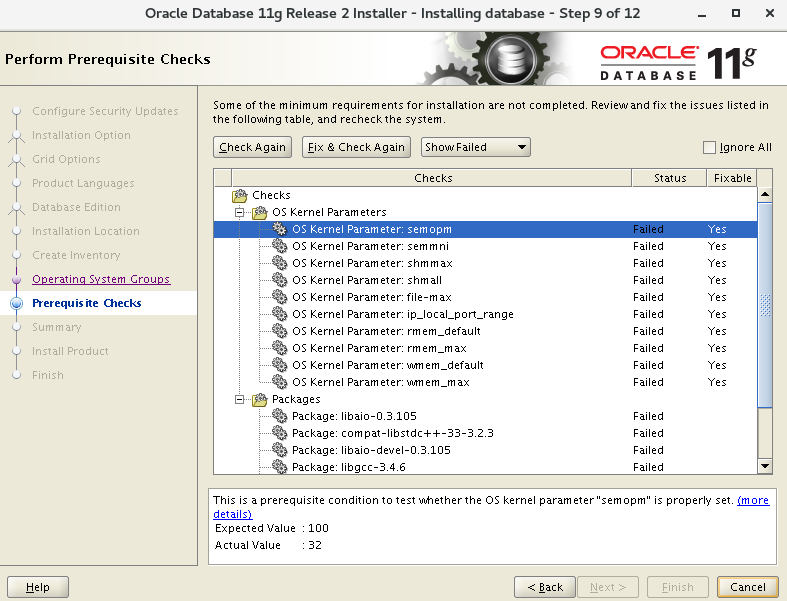Image resolution: width=787 pixels, height=601 pixels.
Task: Click the gear icon beside libaio-0.3.105 package
Action: (x=280, y=416)
